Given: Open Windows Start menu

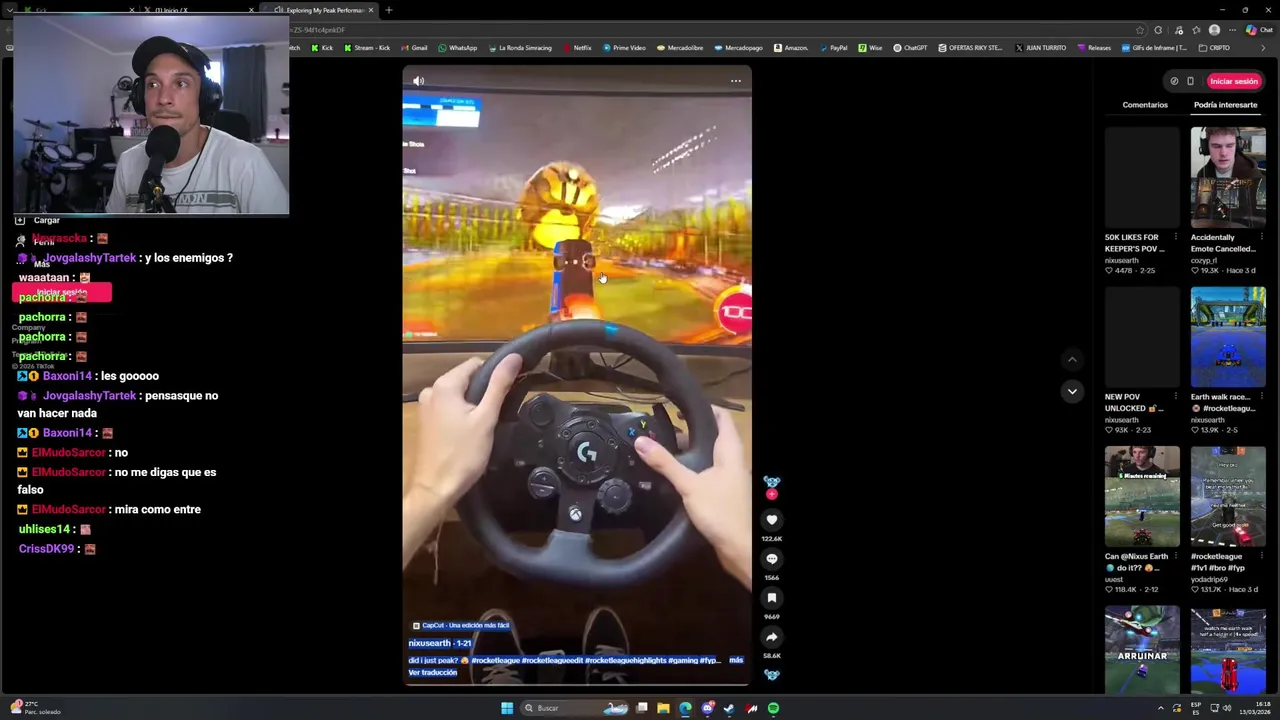Looking at the screenshot, I should (x=507, y=708).
